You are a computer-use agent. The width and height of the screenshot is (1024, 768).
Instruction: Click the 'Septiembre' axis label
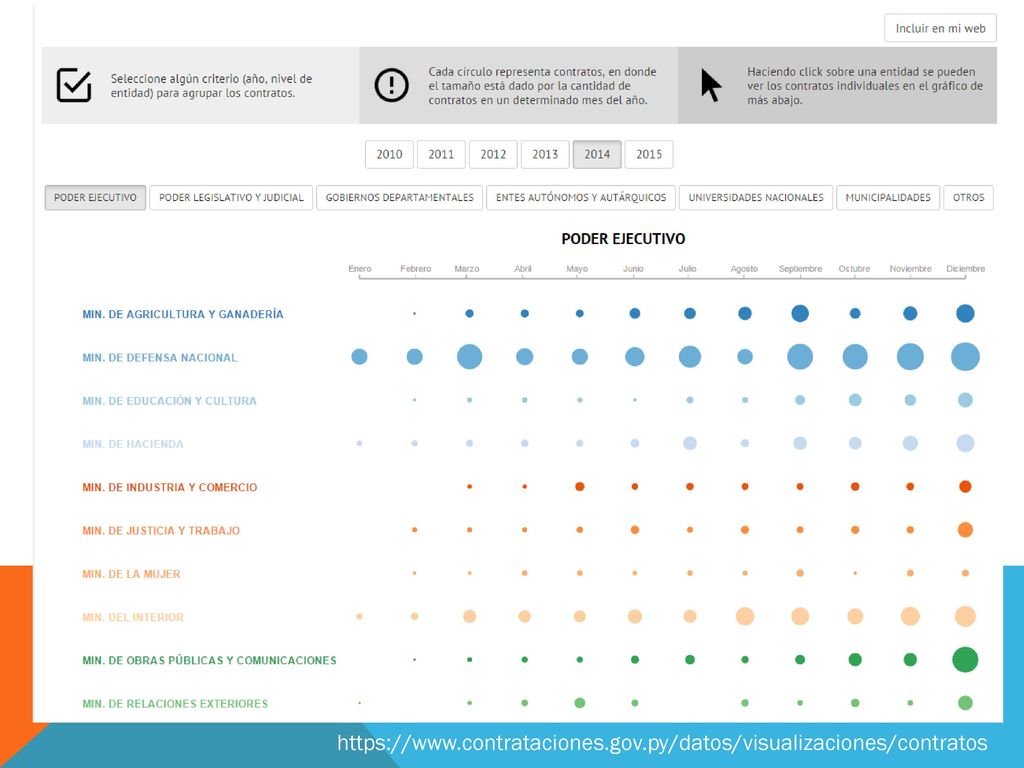(800, 268)
